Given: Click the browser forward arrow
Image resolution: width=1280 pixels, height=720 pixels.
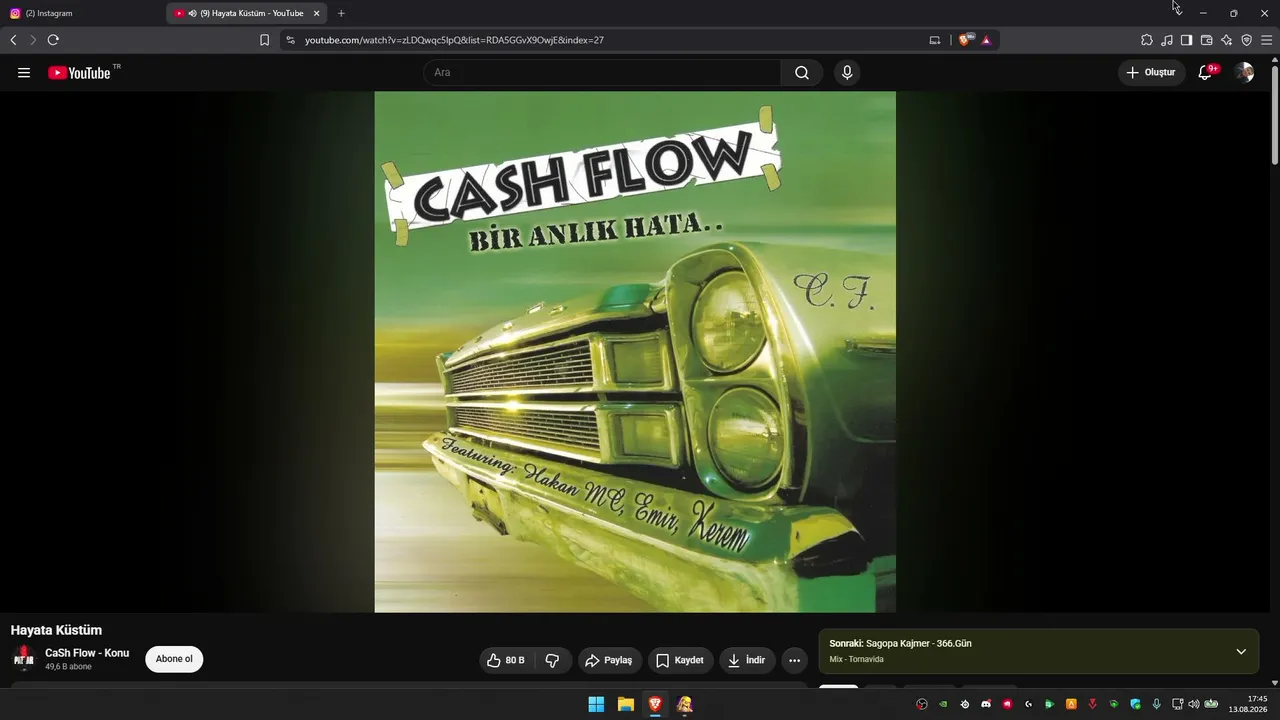Looking at the screenshot, I should click(32, 40).
